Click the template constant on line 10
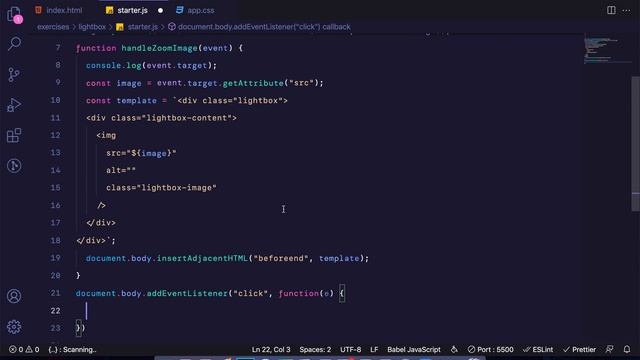 coord(136,100)
